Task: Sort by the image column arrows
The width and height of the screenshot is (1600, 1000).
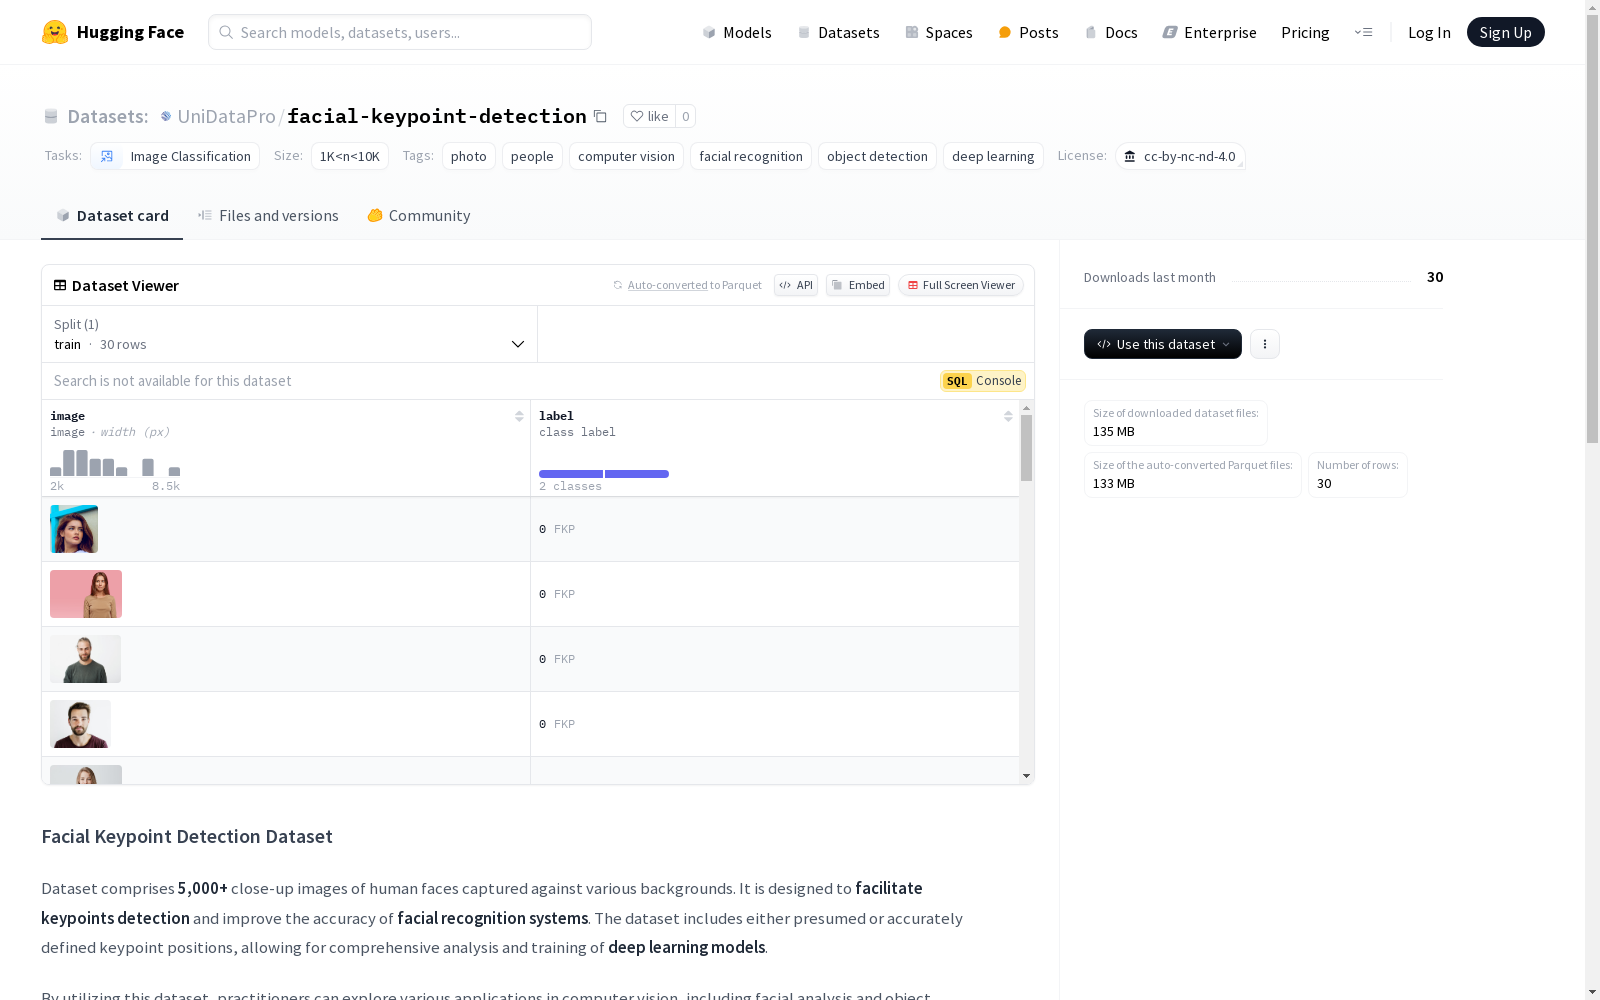Action: [x=519, y=416]
